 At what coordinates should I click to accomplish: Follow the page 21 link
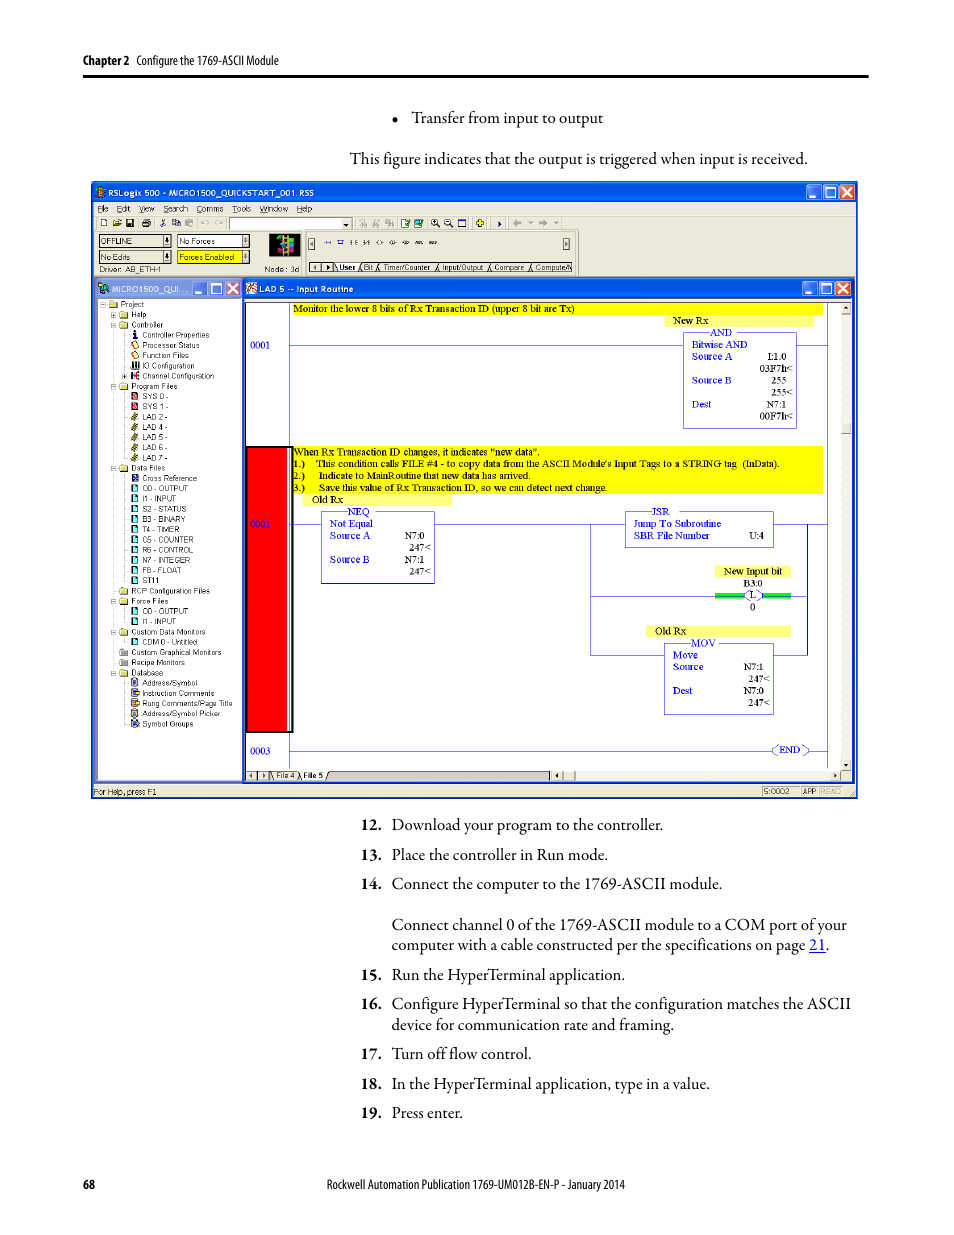pos(817,945)
